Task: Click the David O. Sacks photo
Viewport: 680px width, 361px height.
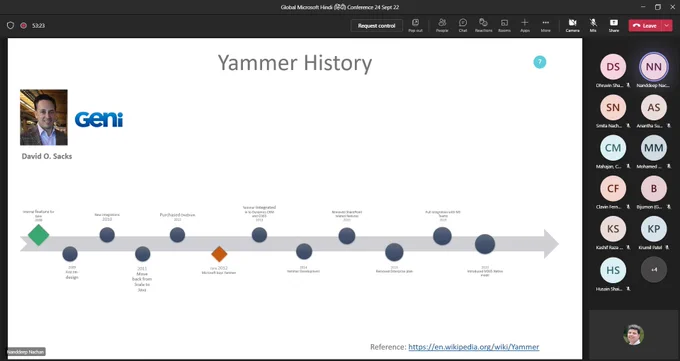Action: coord(44,117)
